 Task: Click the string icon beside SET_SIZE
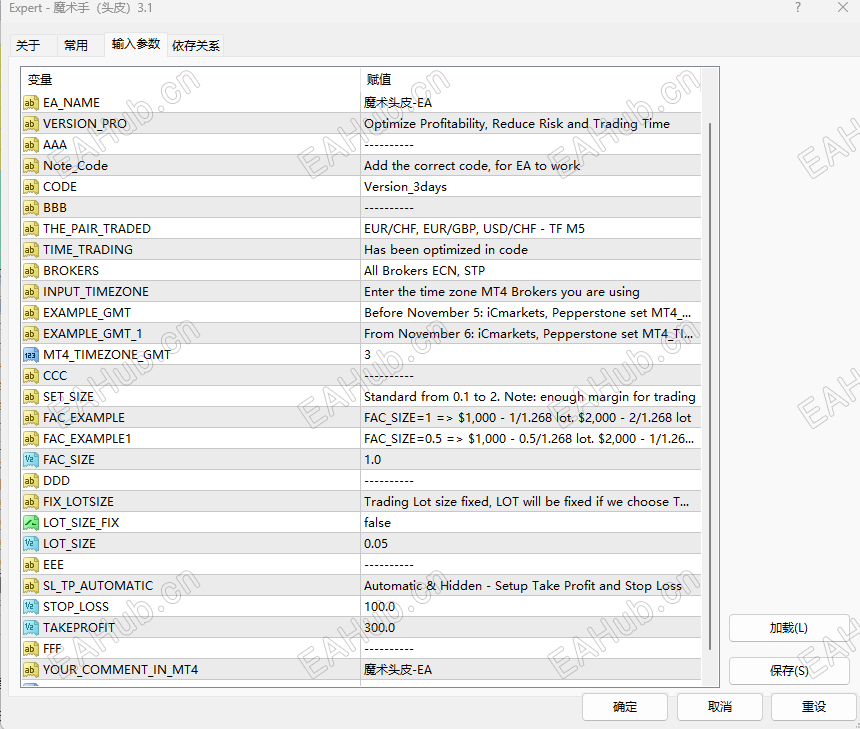point(31,397)
